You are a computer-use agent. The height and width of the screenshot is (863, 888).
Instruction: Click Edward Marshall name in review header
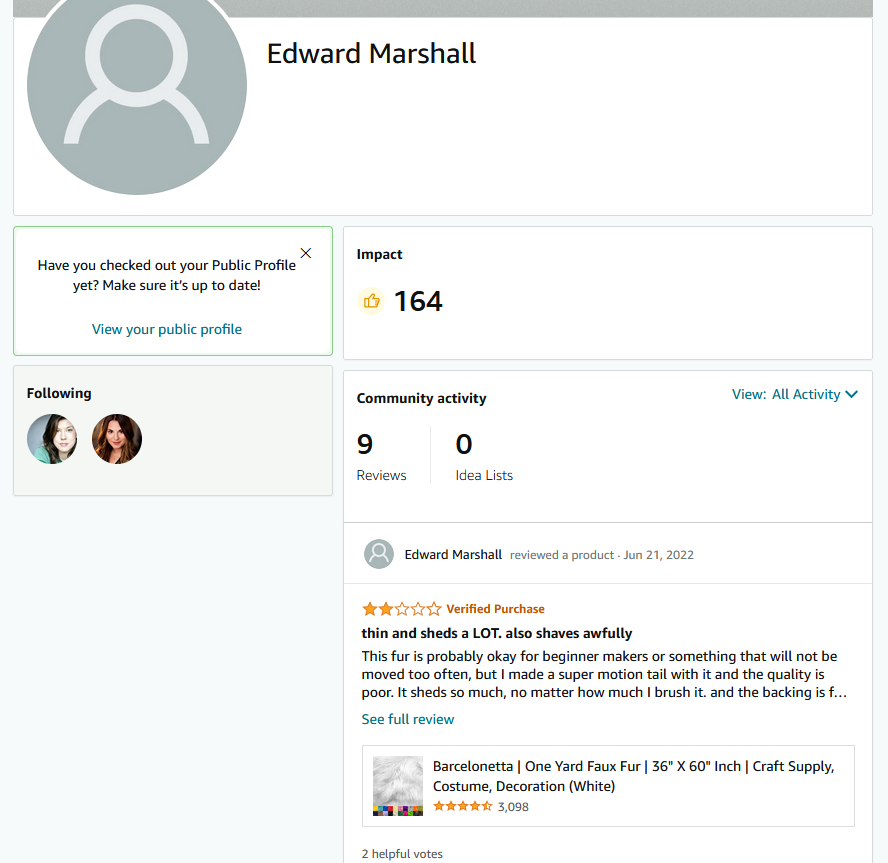[453, 554]
